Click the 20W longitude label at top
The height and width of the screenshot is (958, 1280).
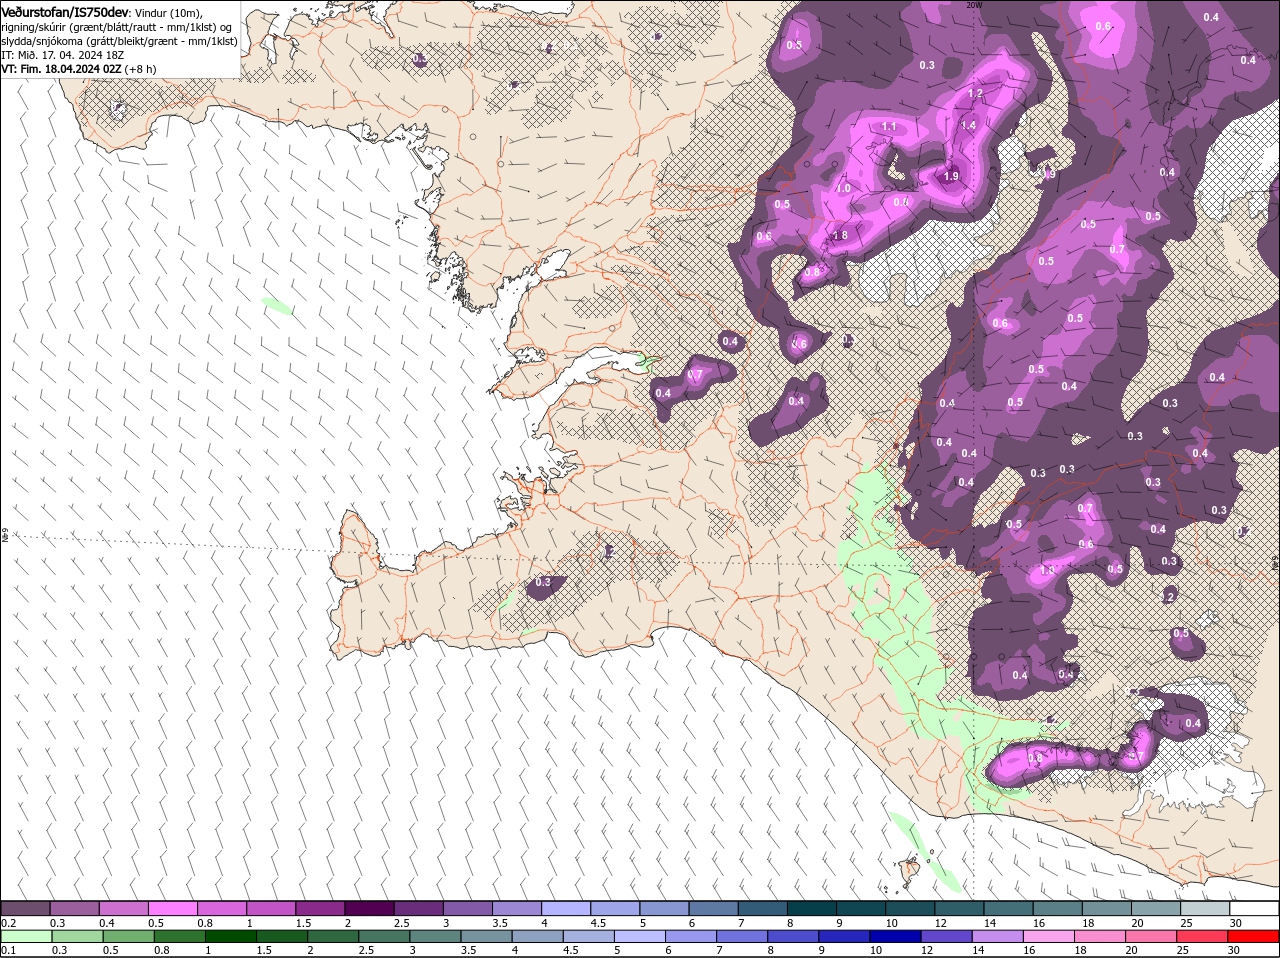click(x=973, y=5)
